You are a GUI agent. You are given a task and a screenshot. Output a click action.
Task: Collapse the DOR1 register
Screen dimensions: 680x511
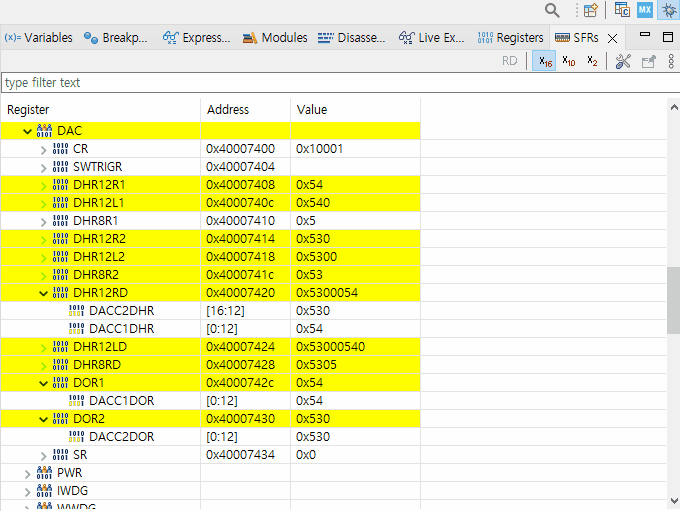43,383
